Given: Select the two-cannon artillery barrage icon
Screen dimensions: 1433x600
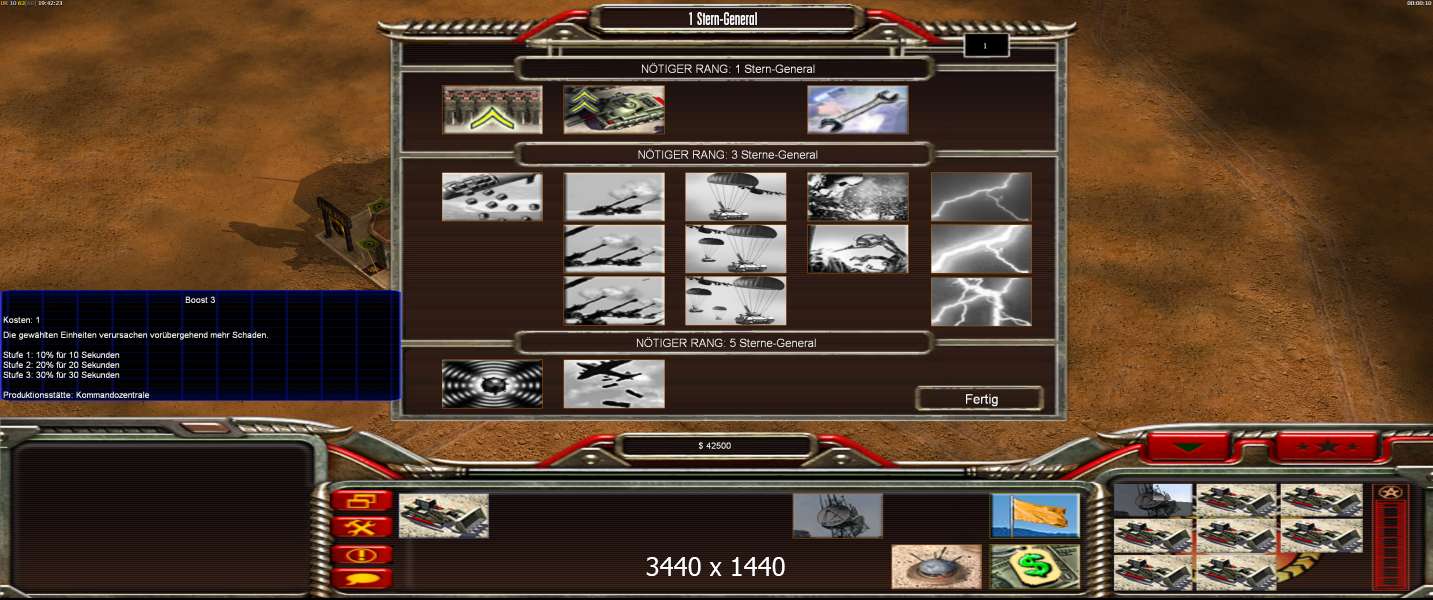Looking at the screenshot, I should tap(614, 249).
